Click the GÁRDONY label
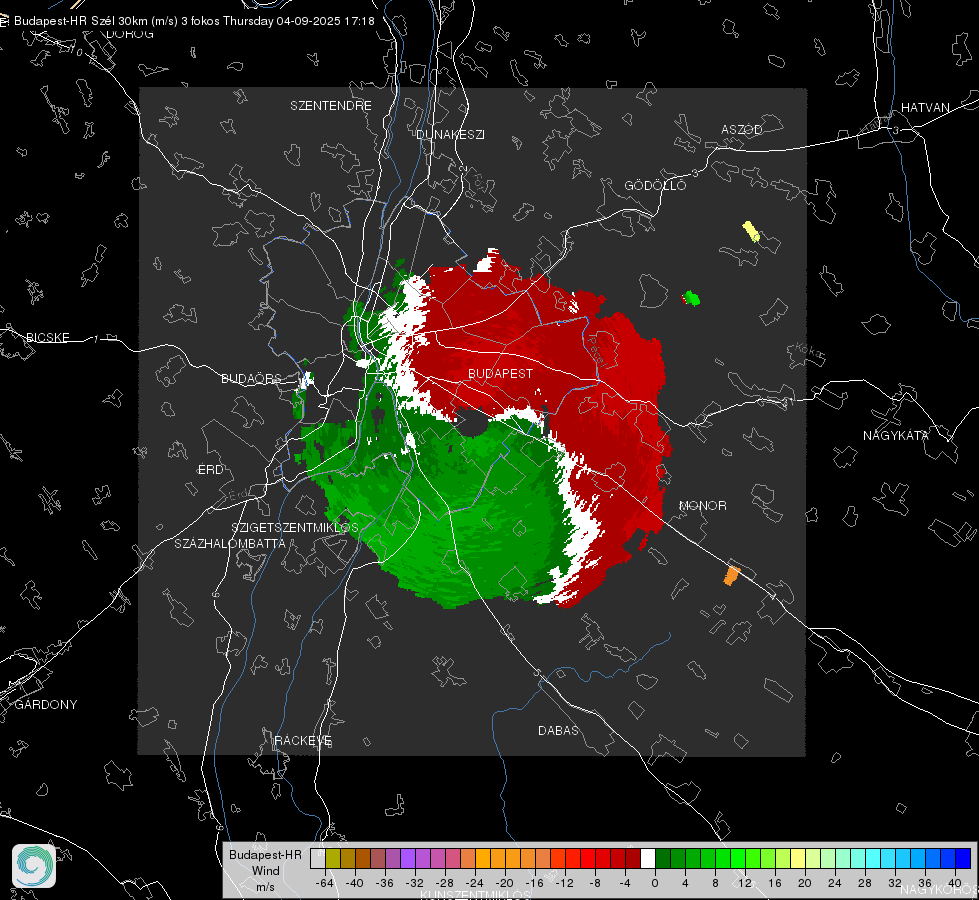The image size is (979, 900). coord(46,705)
